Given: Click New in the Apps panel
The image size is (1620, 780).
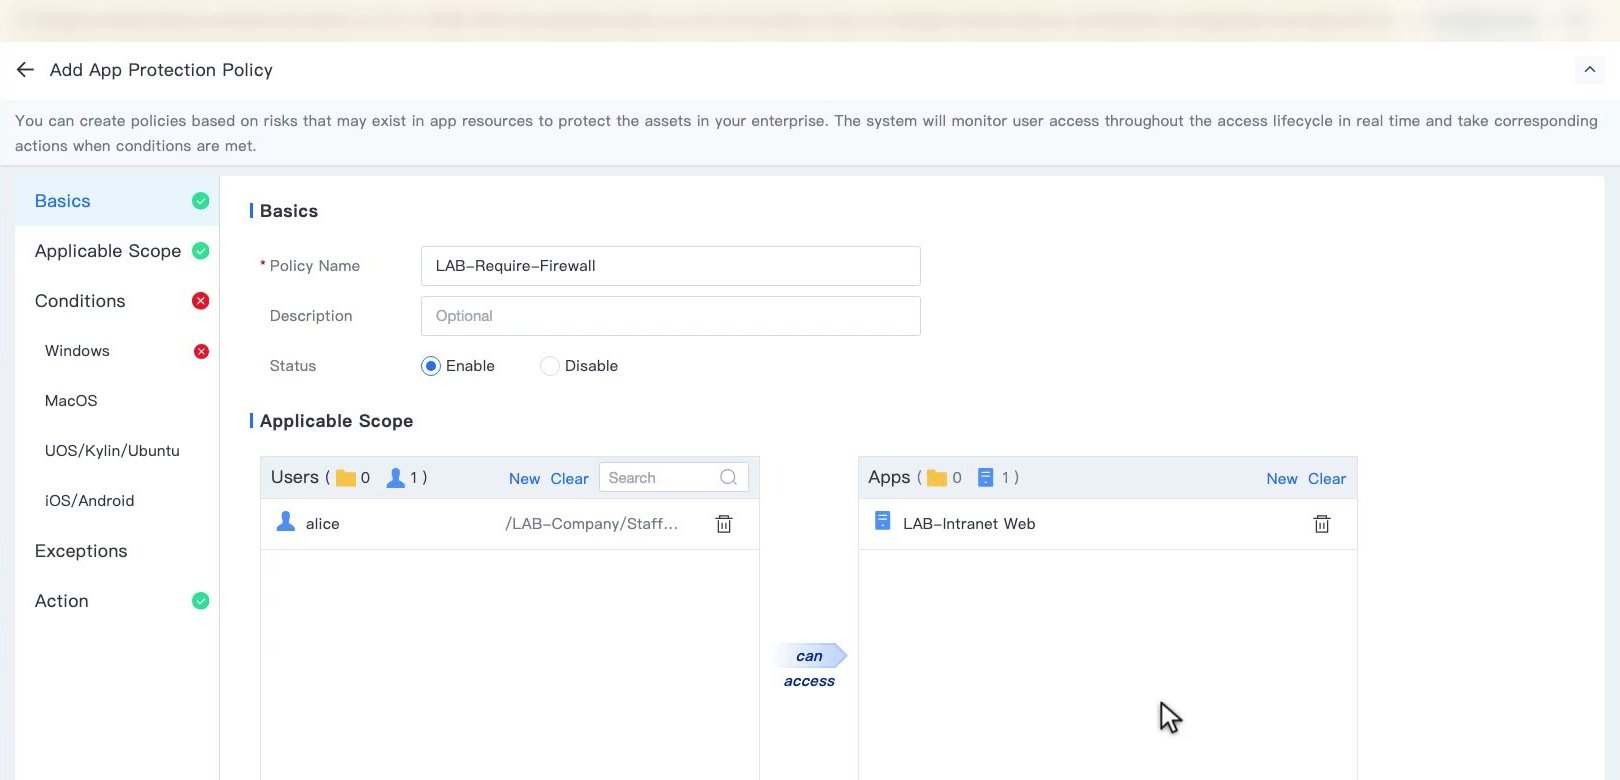Looking at the screenshot, I should point(1282,479).
